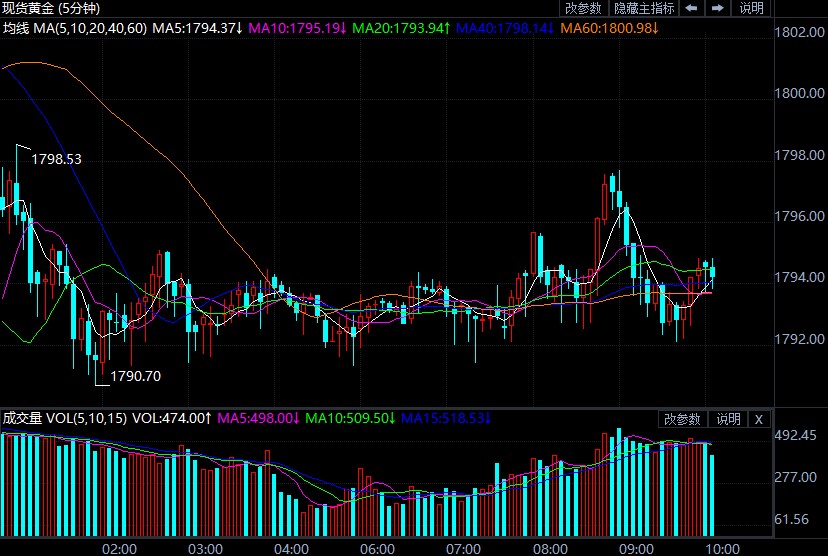Viewport: 828px width, 556px height.
Task: Click 隐藏主指标 to hide main indicator
Action: [x=644, y=8]
